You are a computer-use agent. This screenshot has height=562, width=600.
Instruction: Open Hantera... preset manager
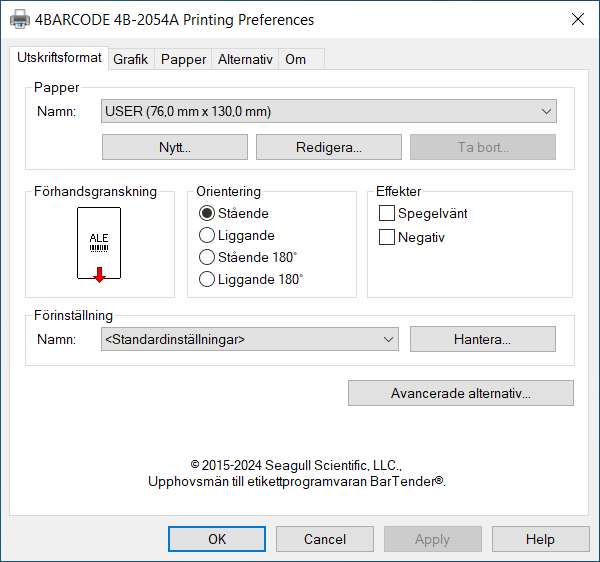coord(482,340)
